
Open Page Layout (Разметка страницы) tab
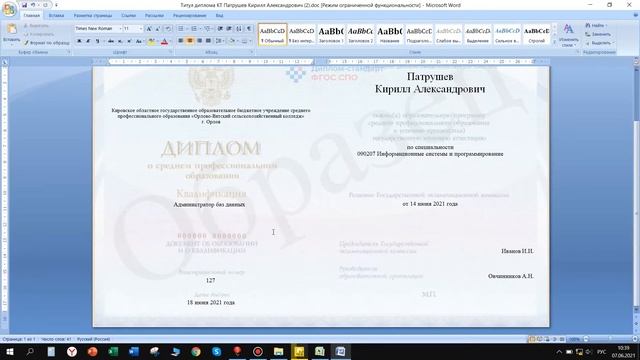93,16
